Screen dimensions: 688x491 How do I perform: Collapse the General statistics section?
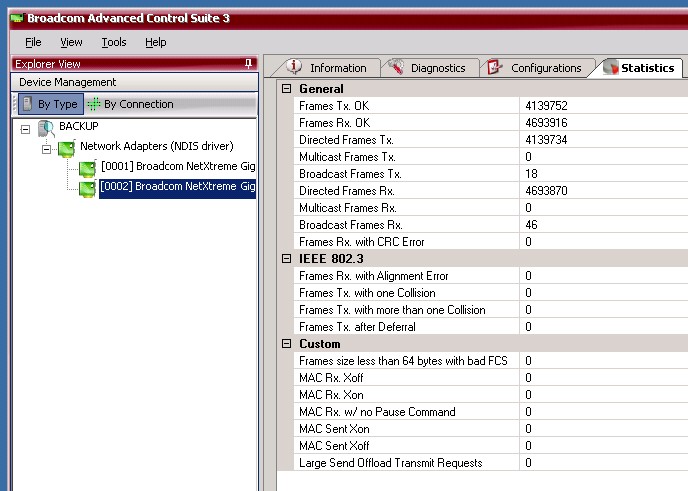(286, 89)
